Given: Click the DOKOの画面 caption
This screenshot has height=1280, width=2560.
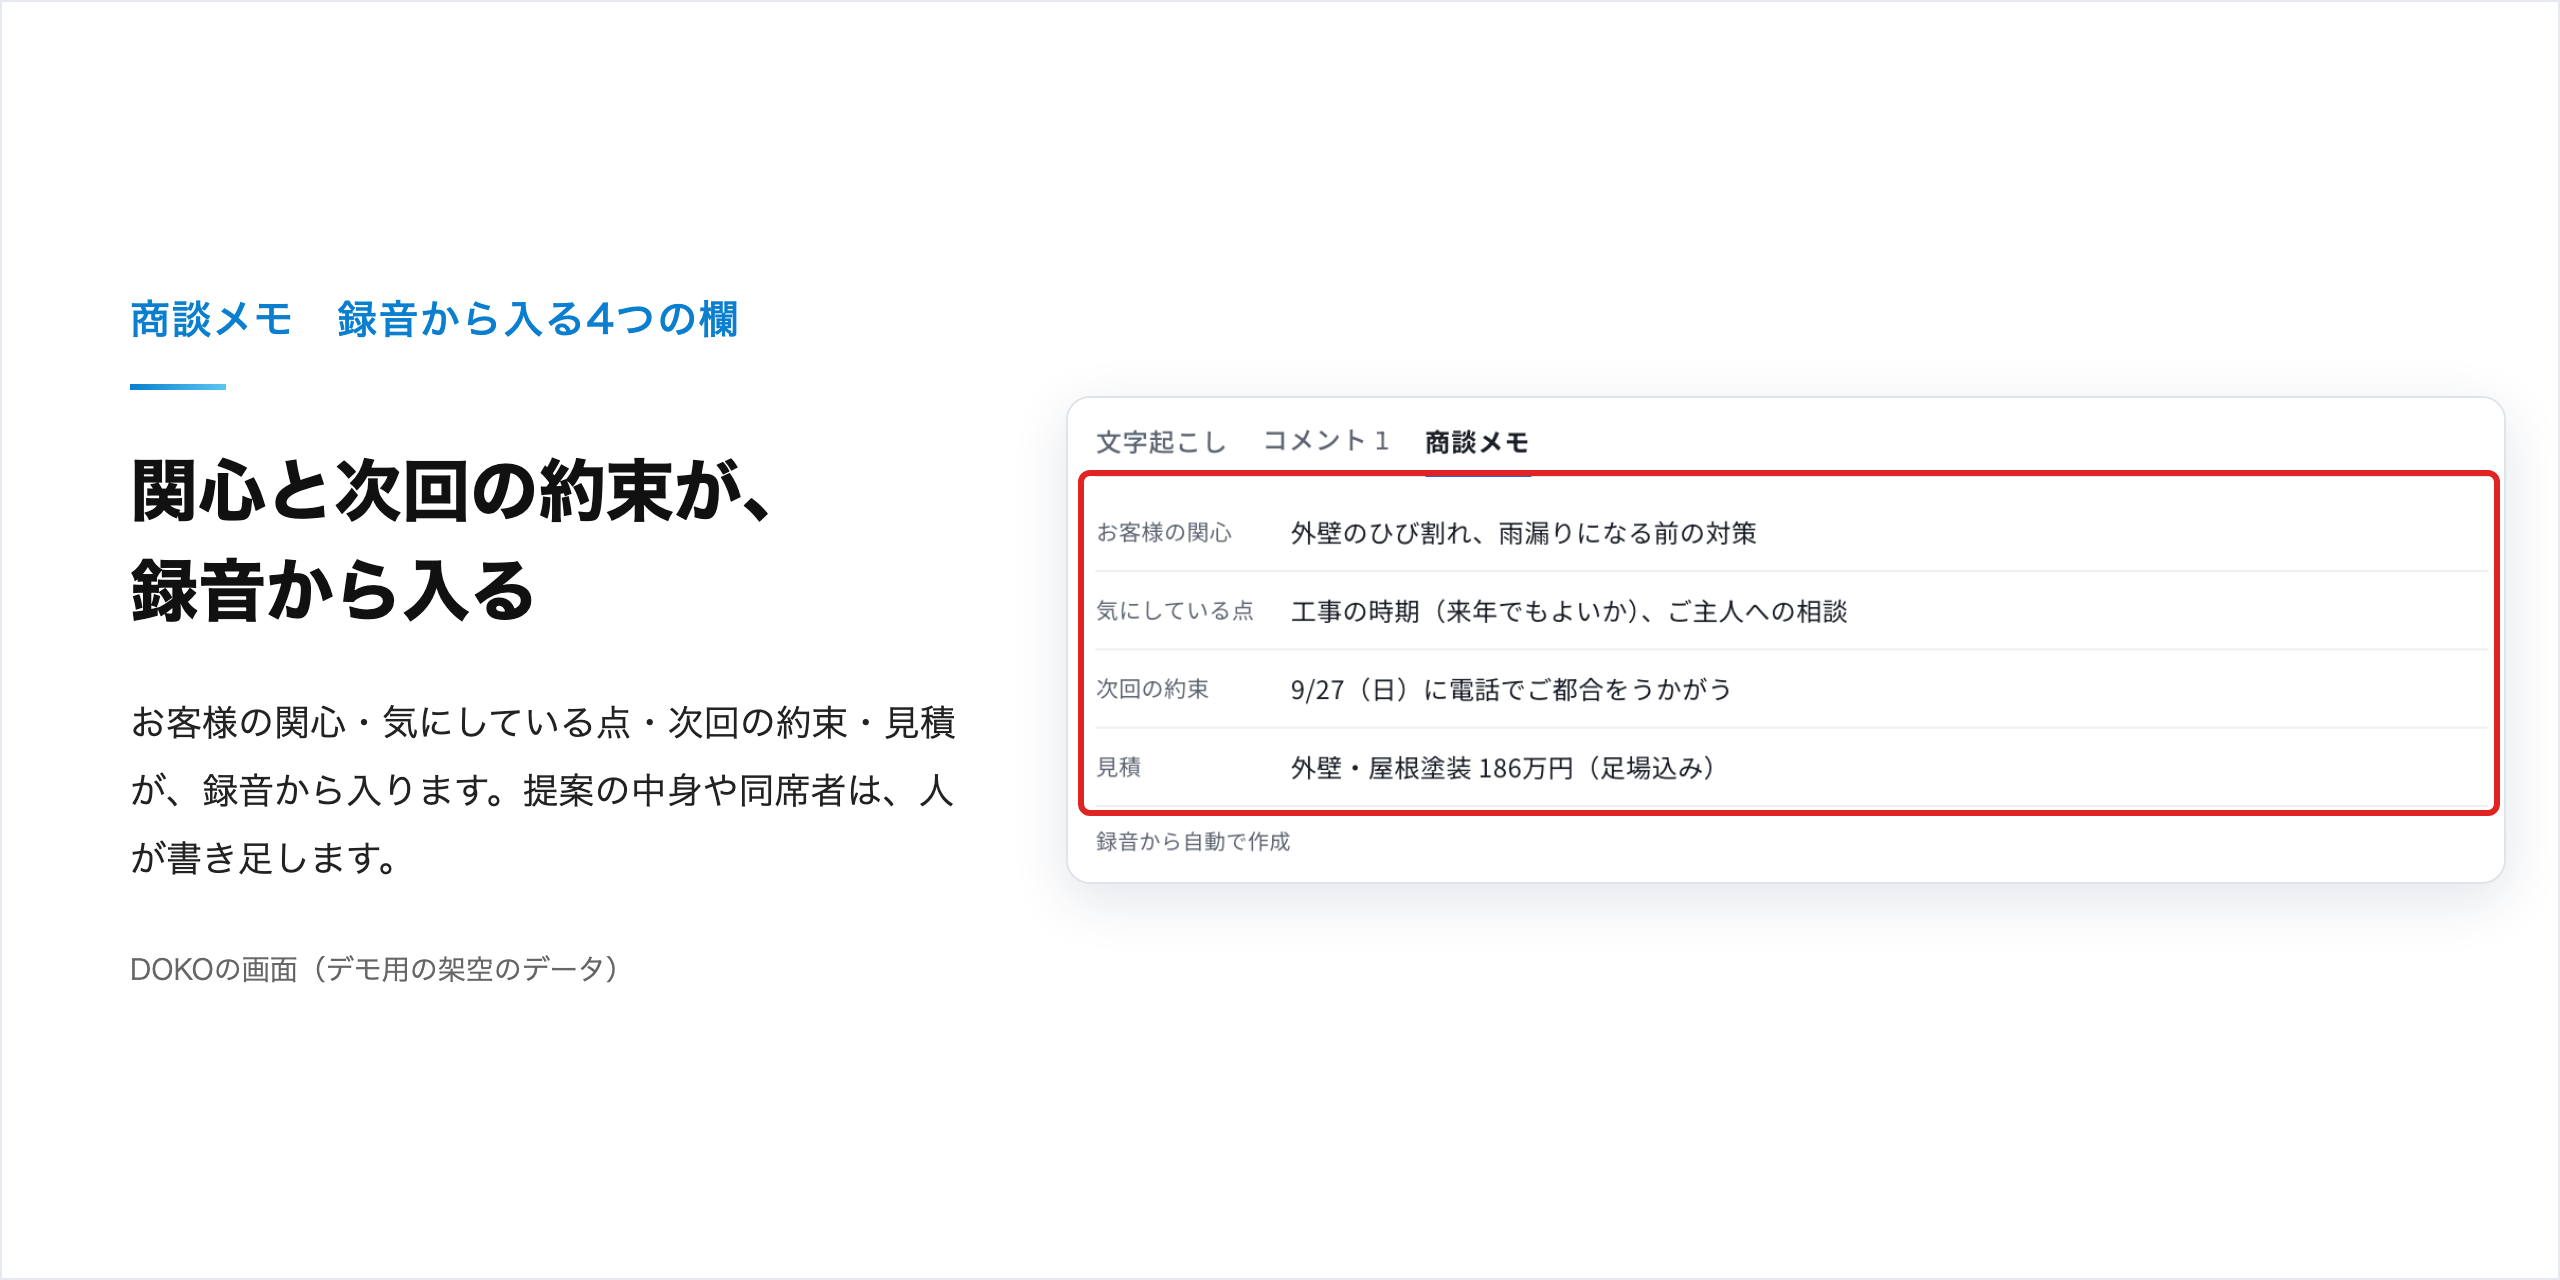Looking at the screenshot, I should pos(374,968).
